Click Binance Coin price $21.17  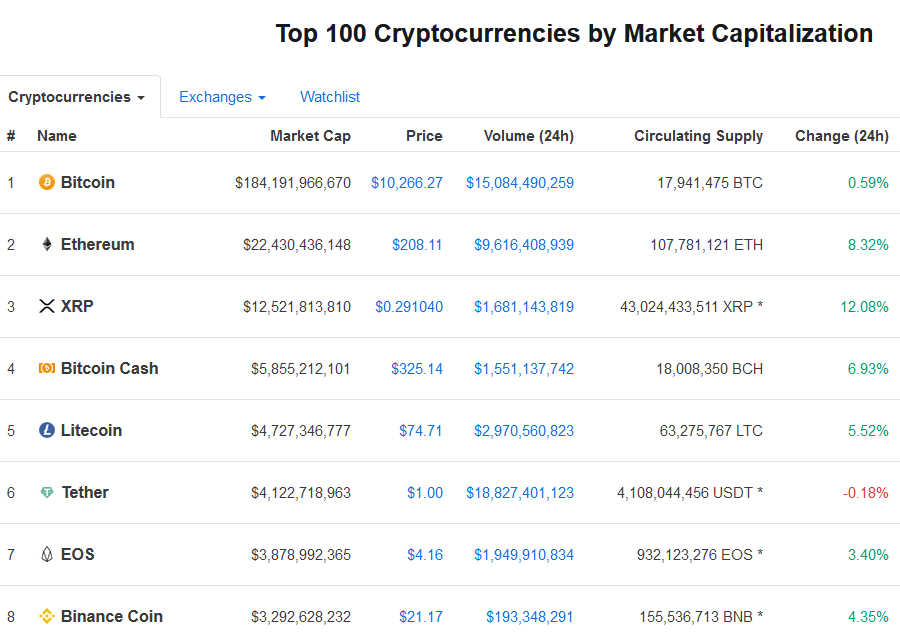(421, 617)
